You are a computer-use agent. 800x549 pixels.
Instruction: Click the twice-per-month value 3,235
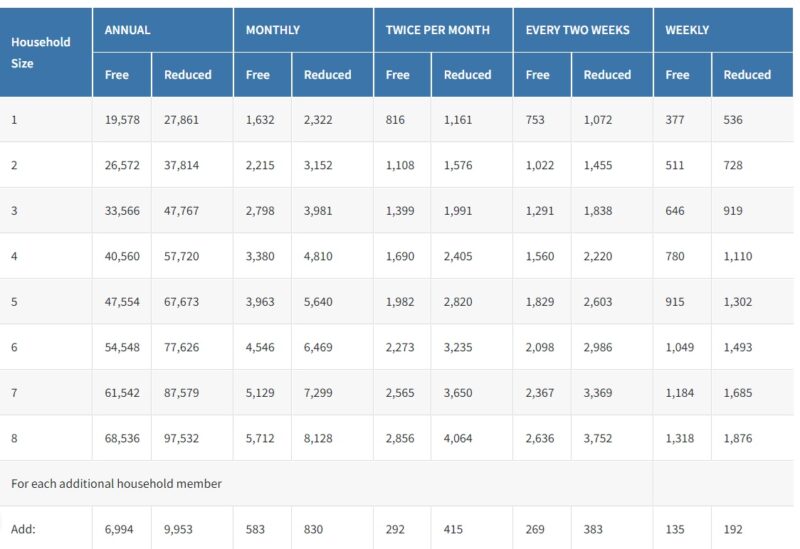(461, 347)
